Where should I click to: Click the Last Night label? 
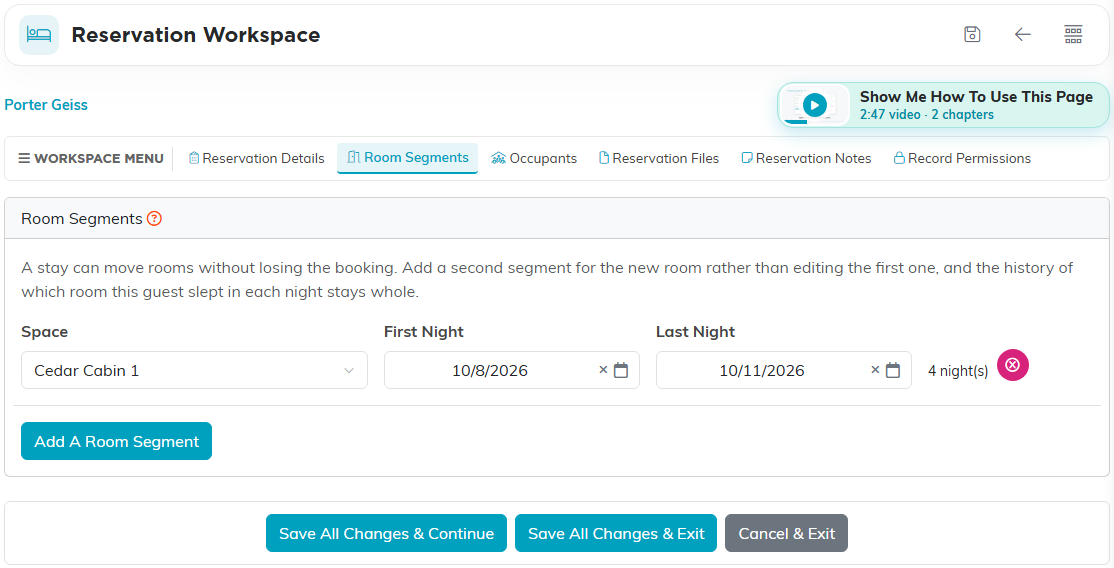[x=696, y=332]
